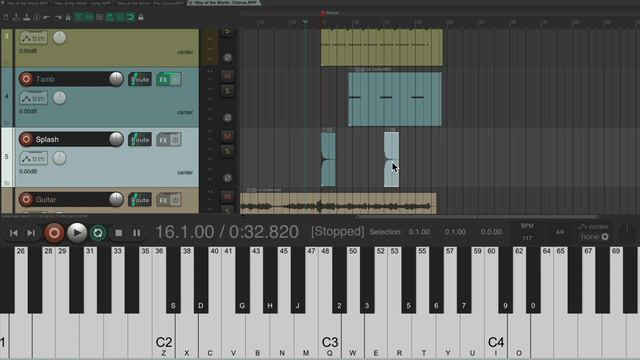Solo the Tamb track
Viewport: 640px width, 360px height.
coord(227,91)
